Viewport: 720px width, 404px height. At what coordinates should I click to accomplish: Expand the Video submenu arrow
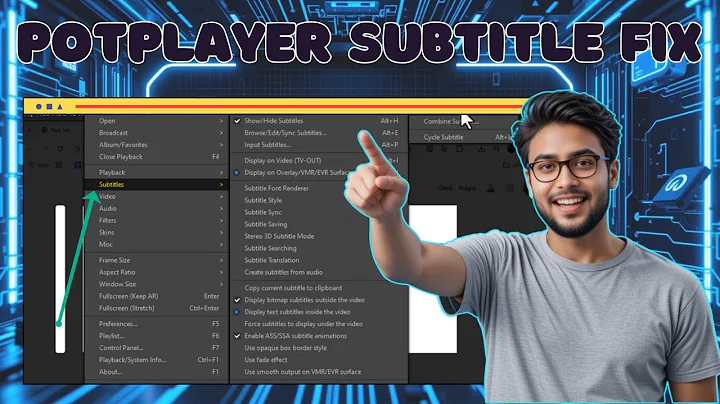point(221,196)
